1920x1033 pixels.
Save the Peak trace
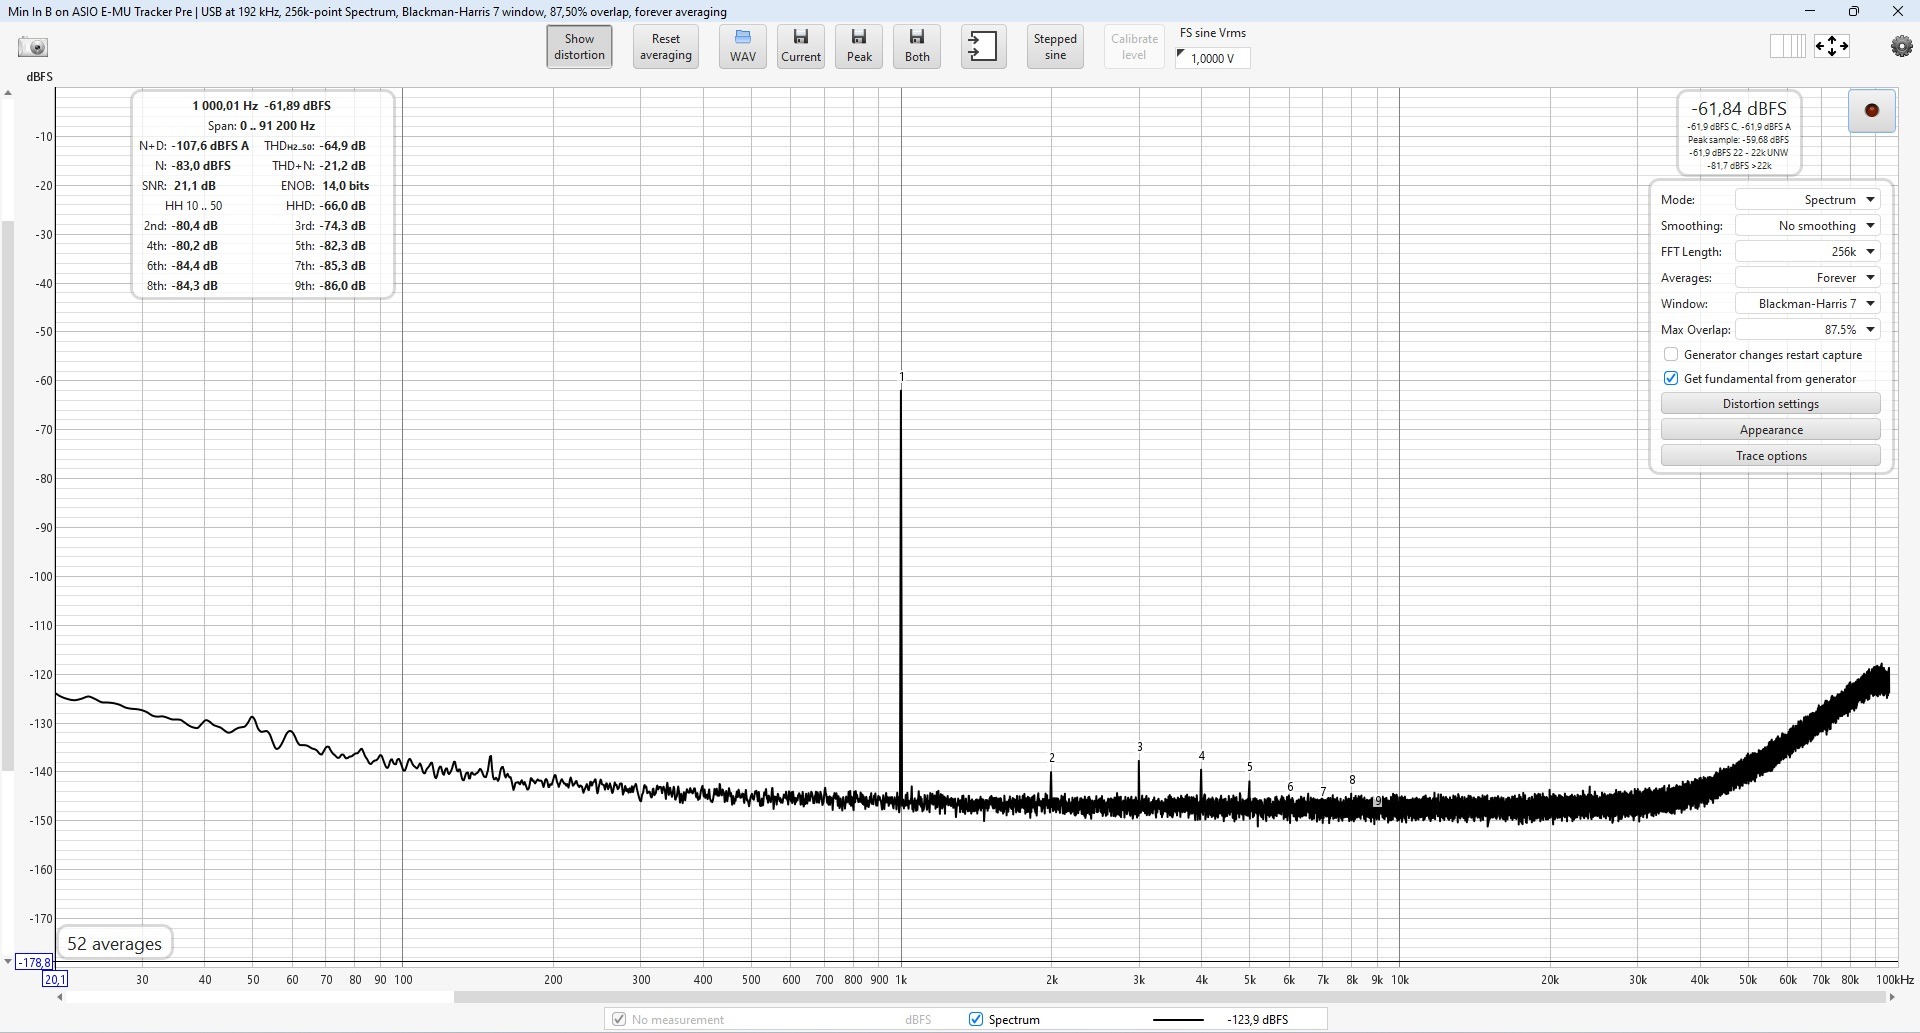[859, 47]
